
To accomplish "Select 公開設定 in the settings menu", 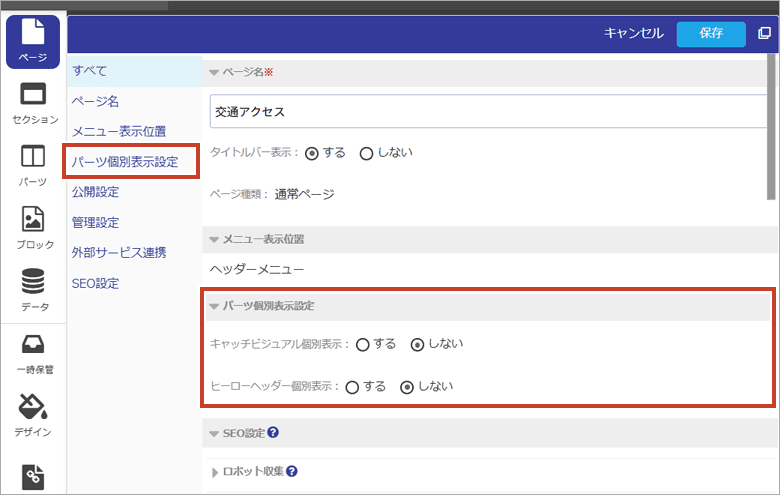I will click(96, 192).
